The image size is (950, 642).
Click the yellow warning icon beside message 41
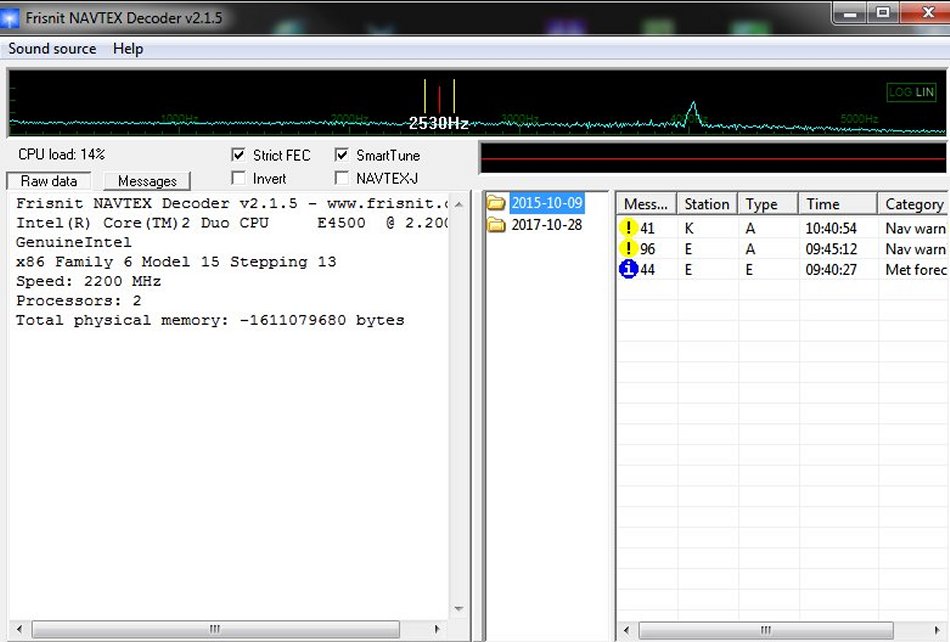click(628, 228)
